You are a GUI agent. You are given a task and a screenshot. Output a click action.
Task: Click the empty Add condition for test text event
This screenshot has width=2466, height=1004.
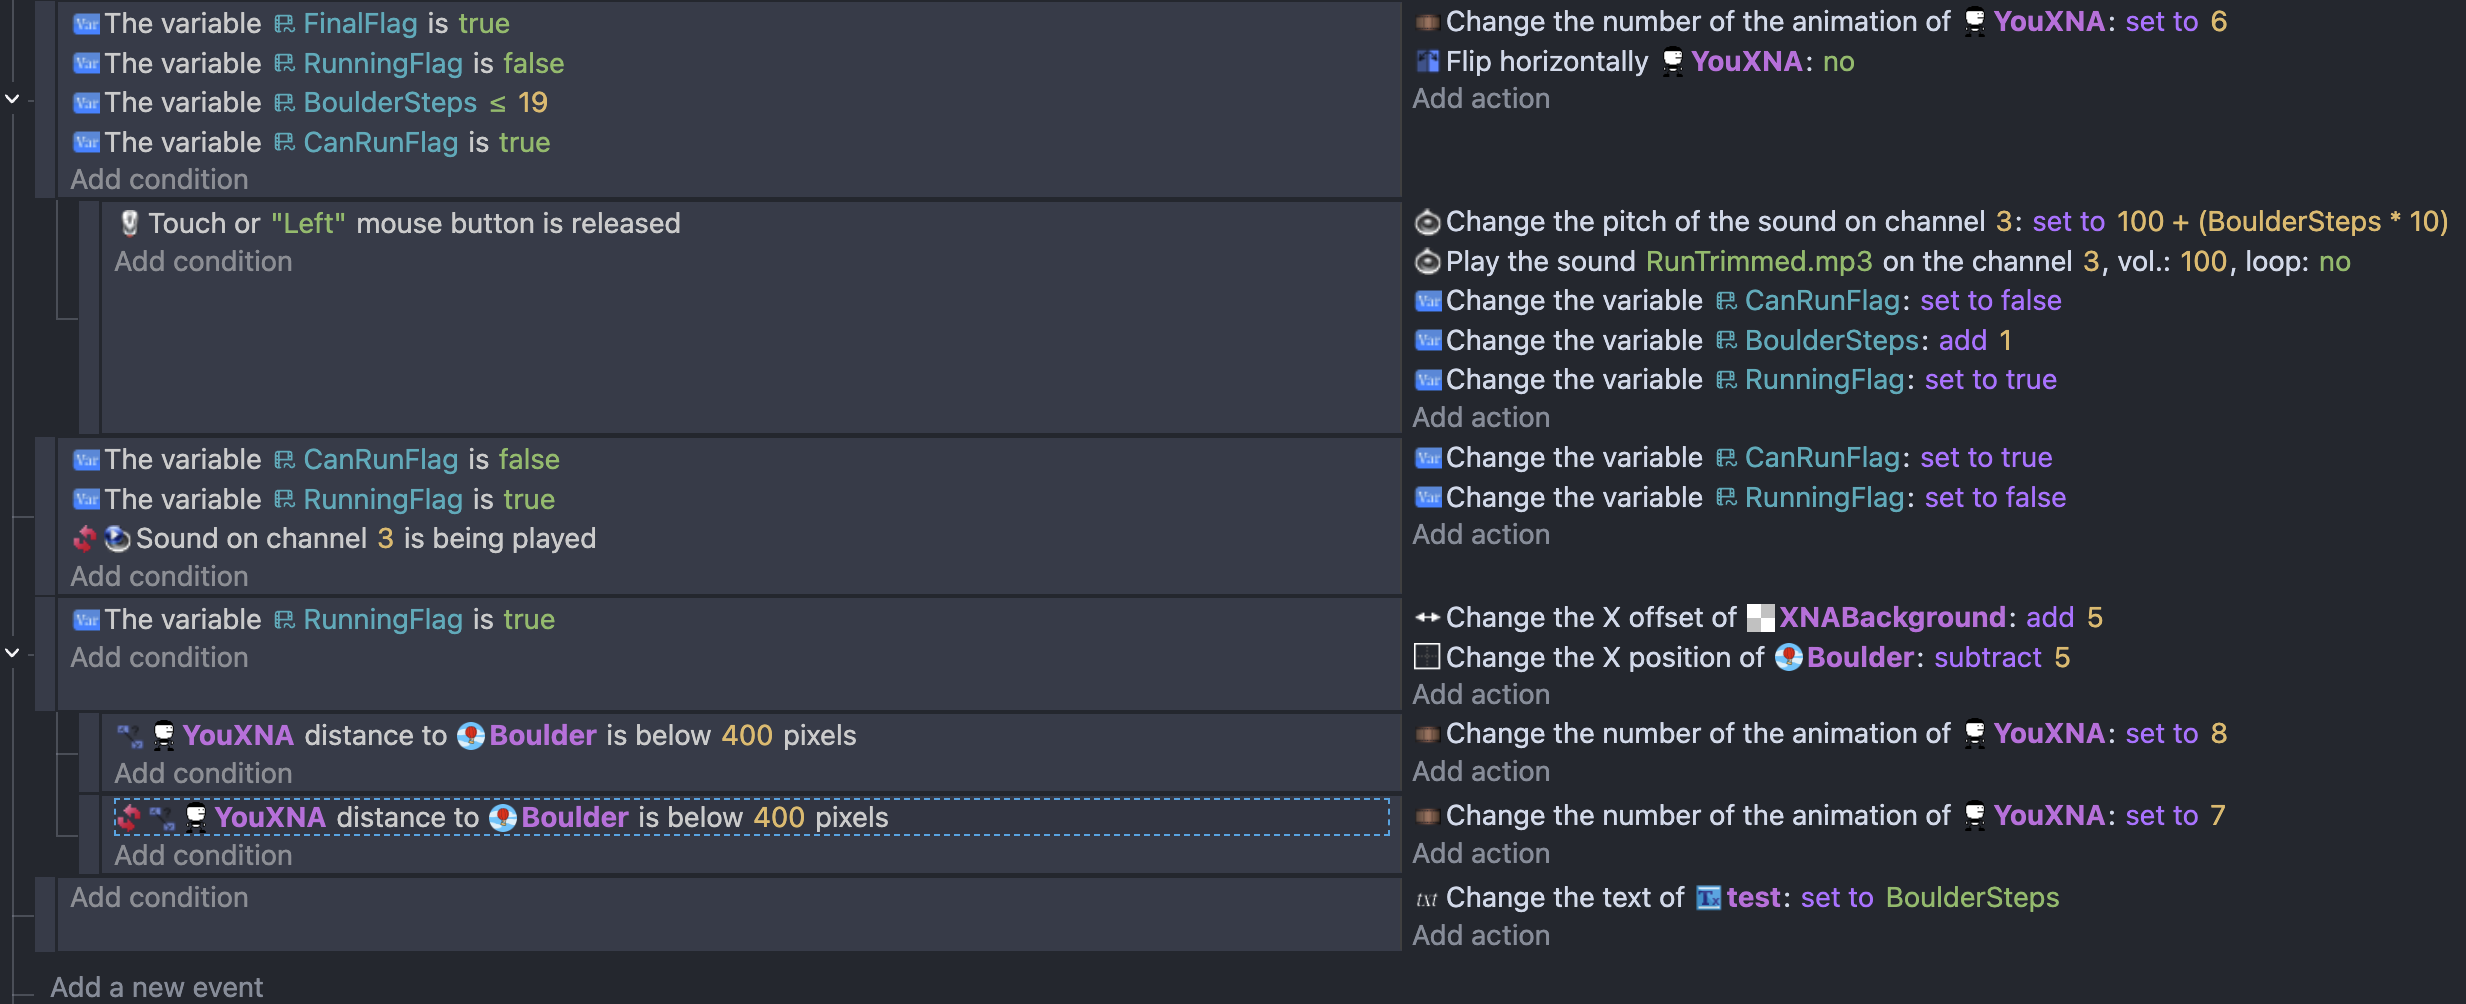(x=159, y=898)
